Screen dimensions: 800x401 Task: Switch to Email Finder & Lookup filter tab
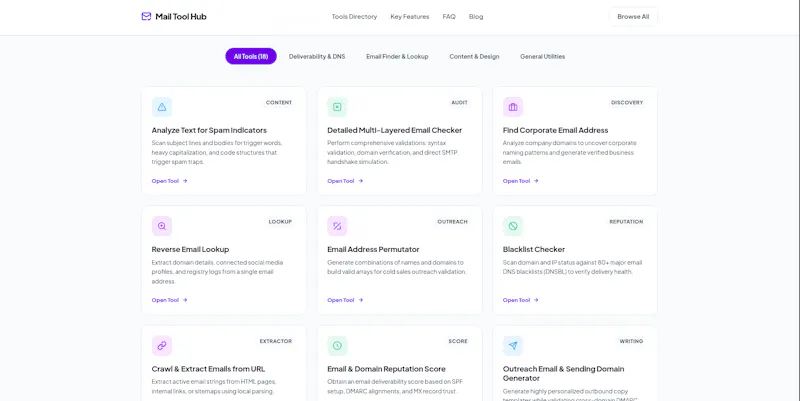(x=397, y=57)
